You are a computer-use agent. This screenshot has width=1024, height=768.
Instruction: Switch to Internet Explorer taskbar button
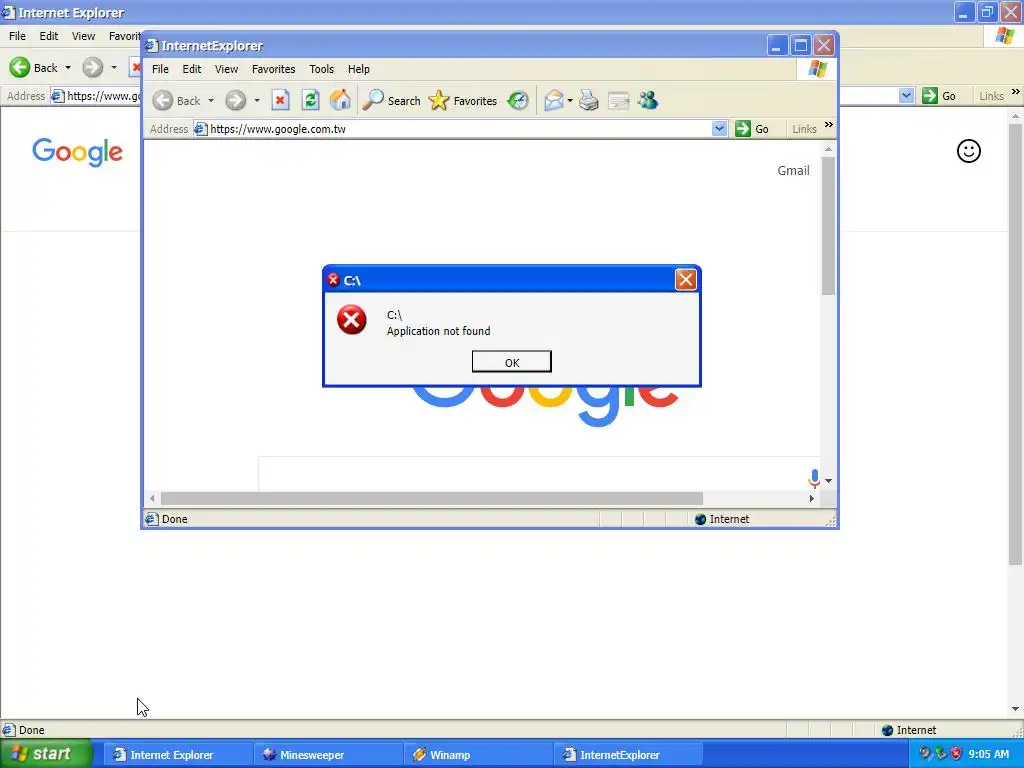(178, 755)
